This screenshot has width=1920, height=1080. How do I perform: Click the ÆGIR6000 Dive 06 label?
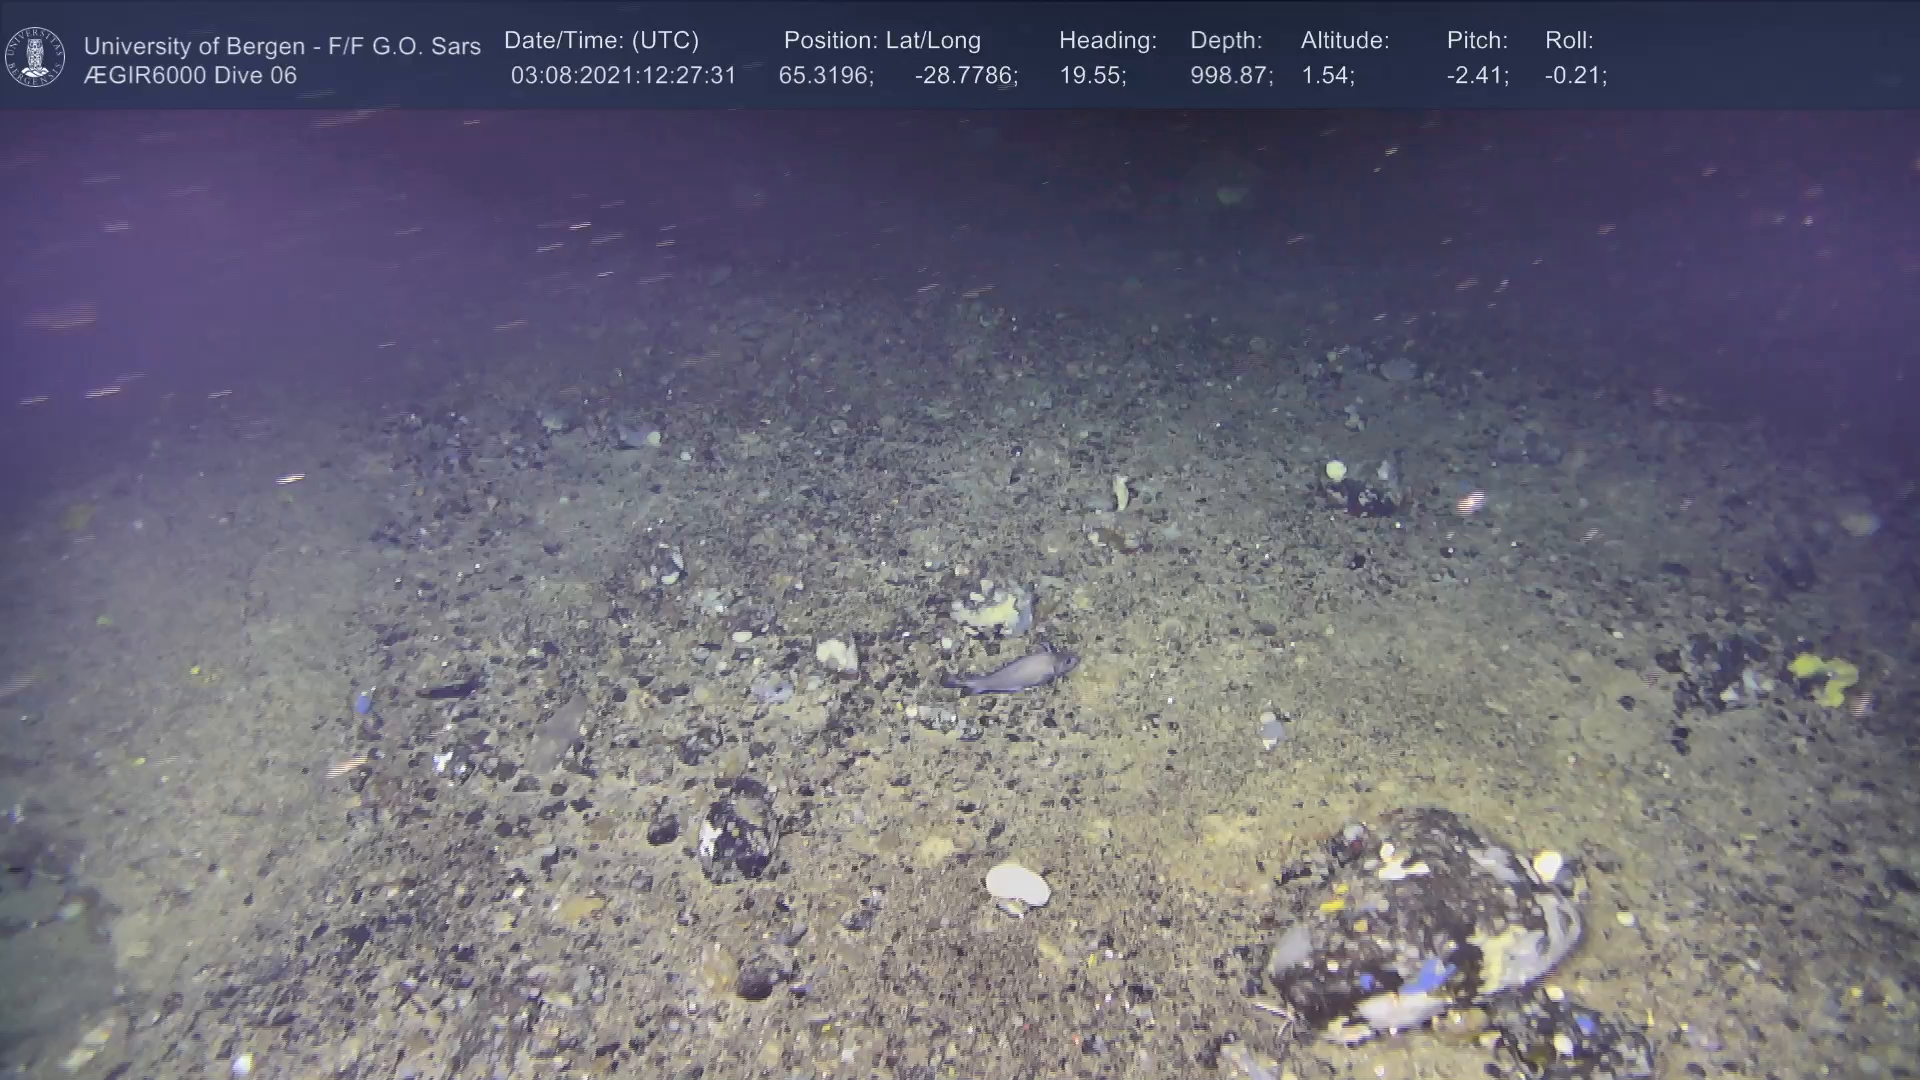click(x=190, y=76)
